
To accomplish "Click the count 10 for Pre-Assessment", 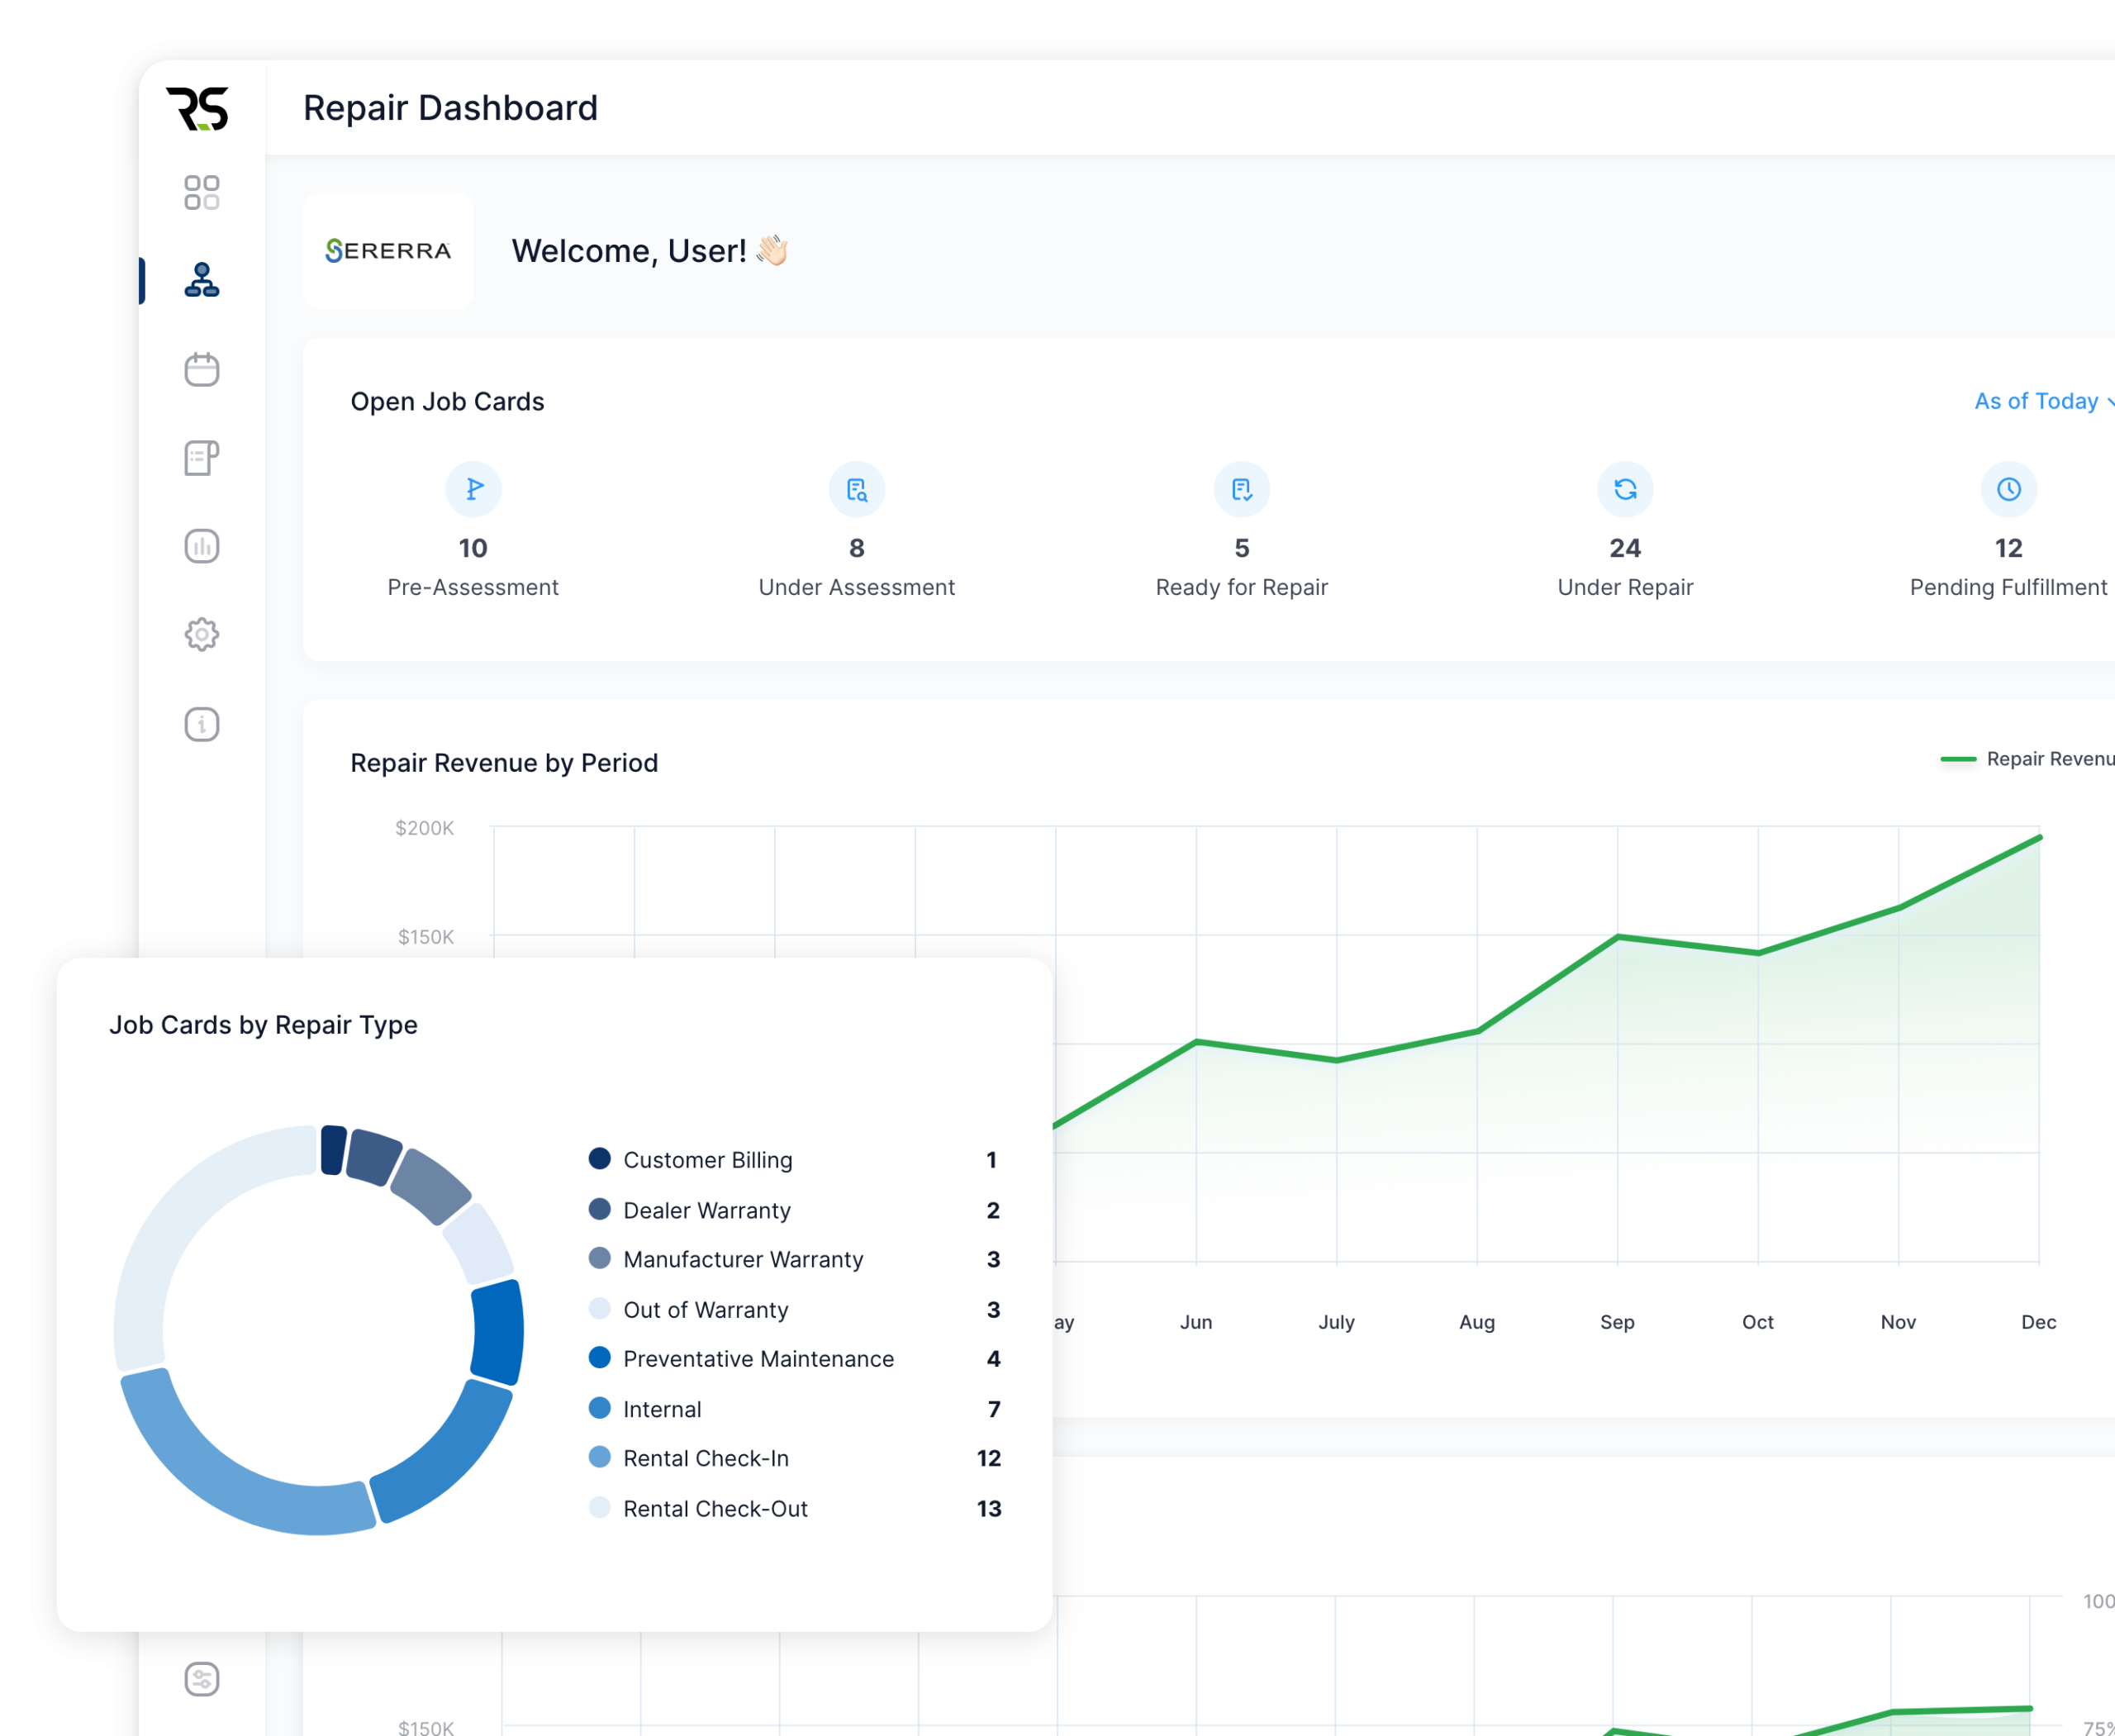I will 473,548.
